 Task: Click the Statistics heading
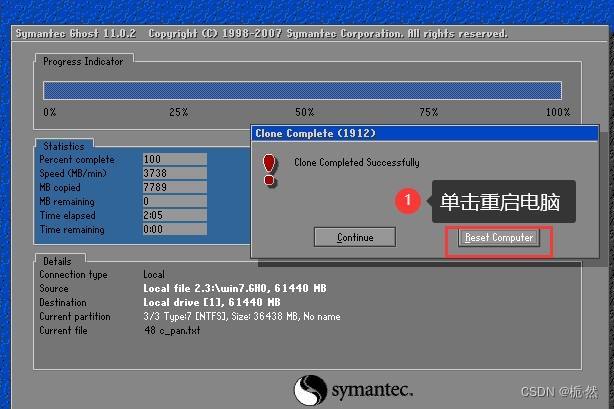click(x=64, y=146)
